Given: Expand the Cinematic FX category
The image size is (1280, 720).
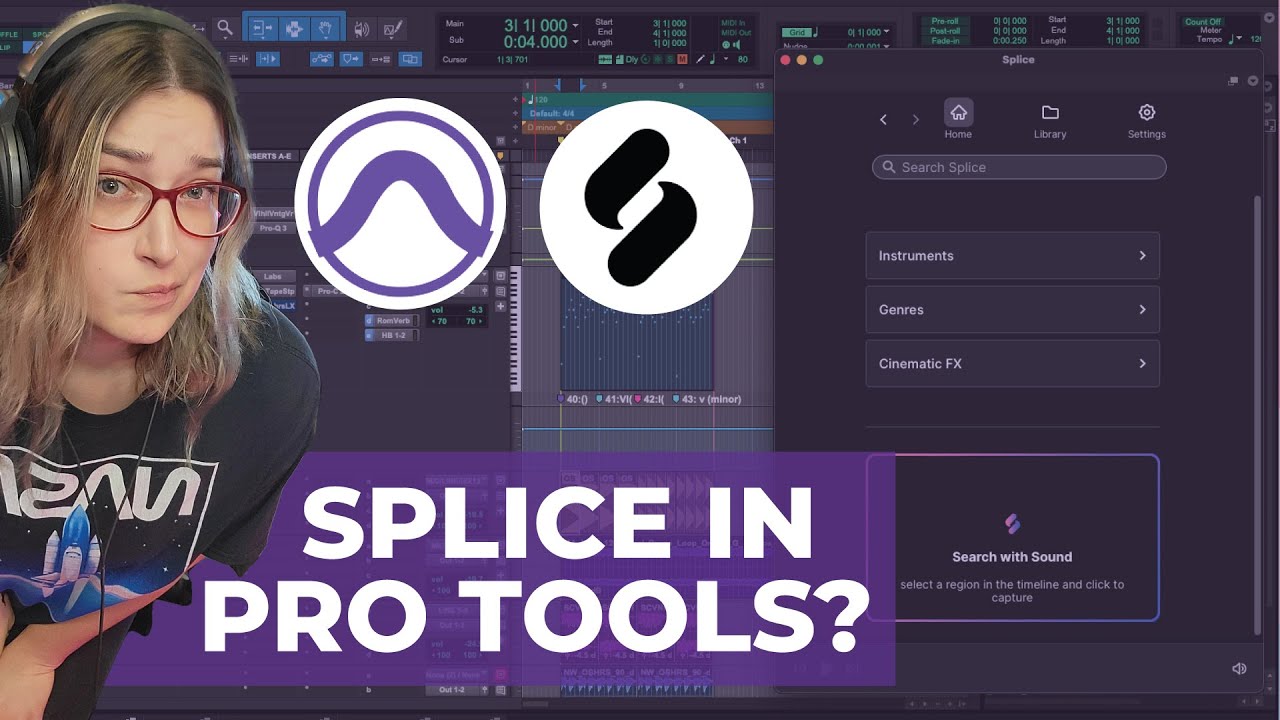Looking at the screenshot, I should tap(1013, 364).
